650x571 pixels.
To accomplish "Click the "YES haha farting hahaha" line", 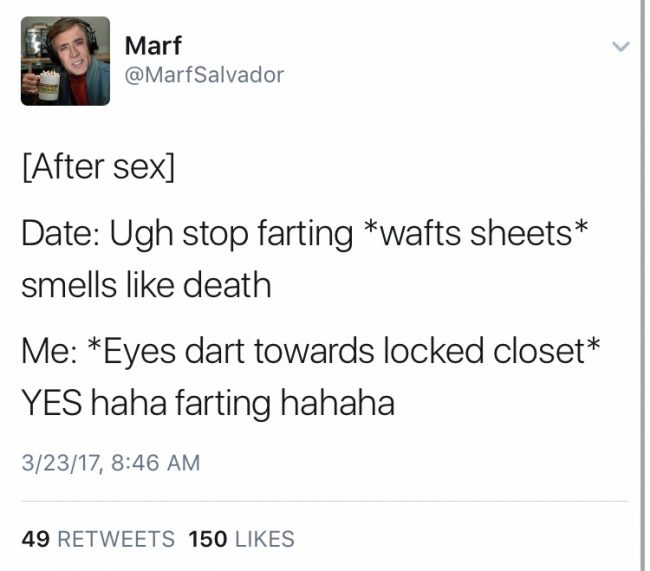I will tap(208, 403).
